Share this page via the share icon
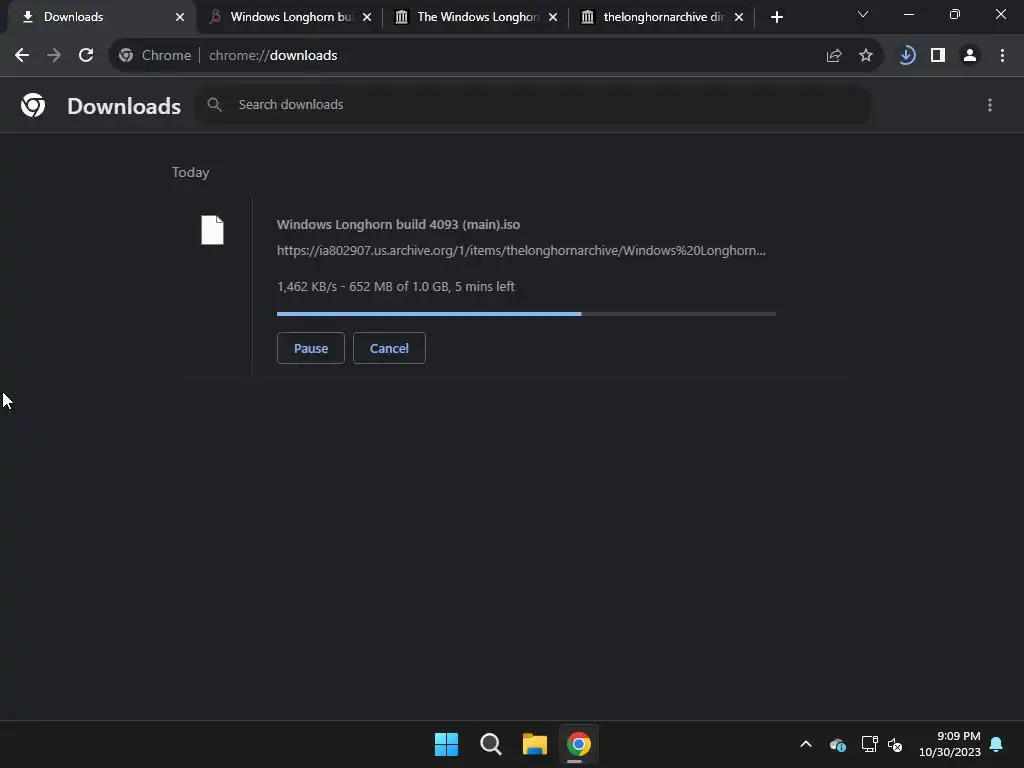The image size is (1024, 768). click(x=834, y=56)
